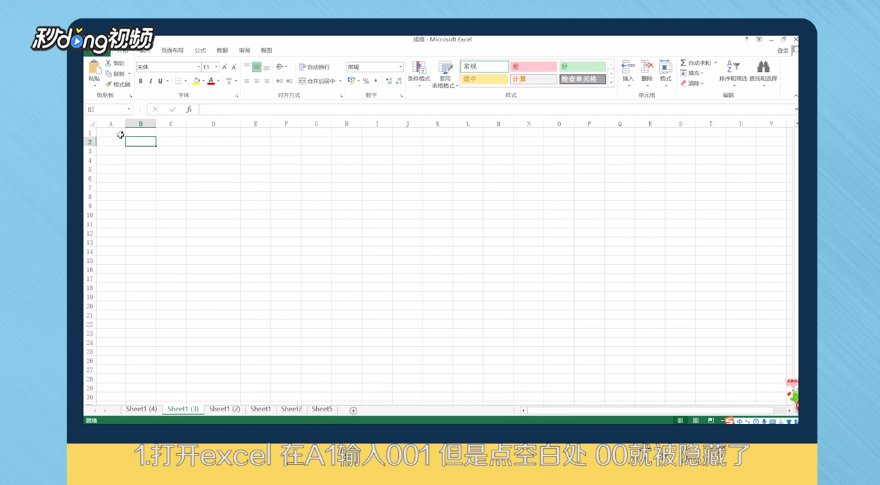Click the Cut scissors icon
Screen dimensions: 880x485
click(108, 63)
